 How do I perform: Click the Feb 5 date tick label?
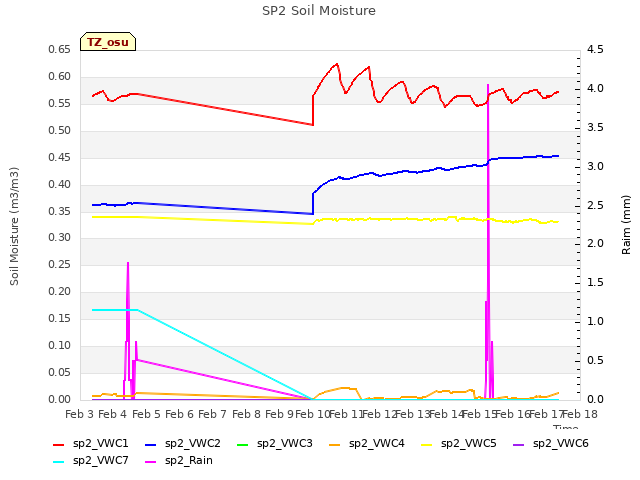click(x=146, y=415)
